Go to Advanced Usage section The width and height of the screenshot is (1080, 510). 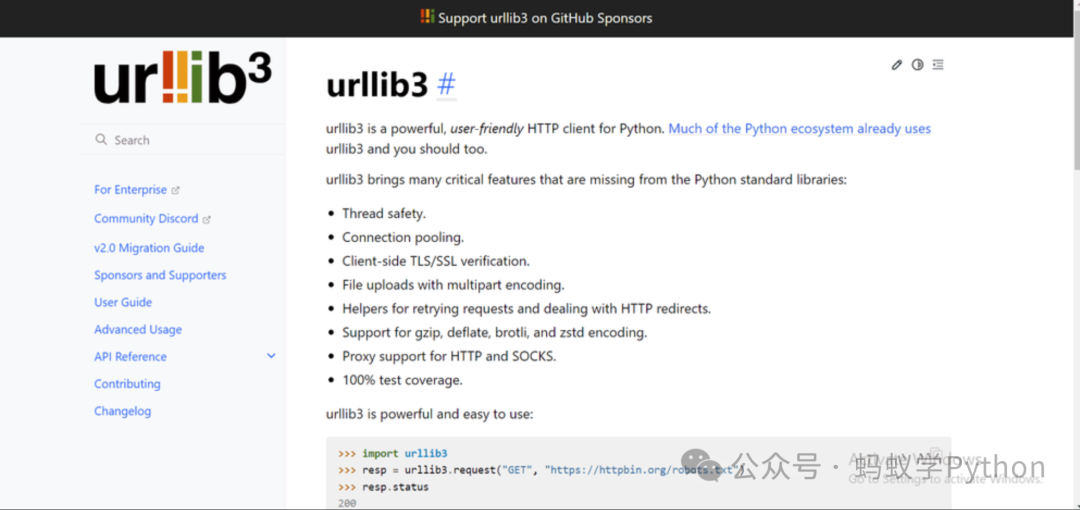click(x=138, y=329)
